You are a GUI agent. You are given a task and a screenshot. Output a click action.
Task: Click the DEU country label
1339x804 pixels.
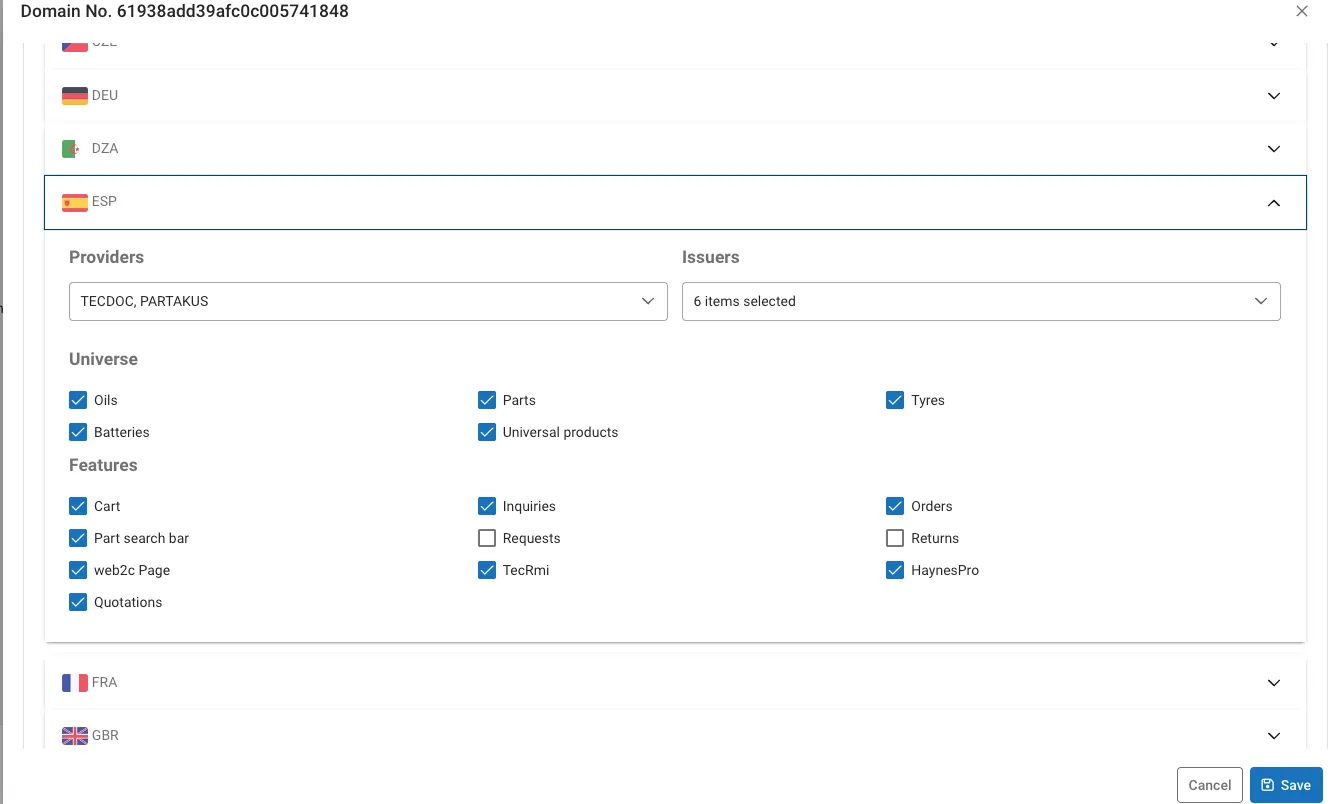tap(105, 96)
